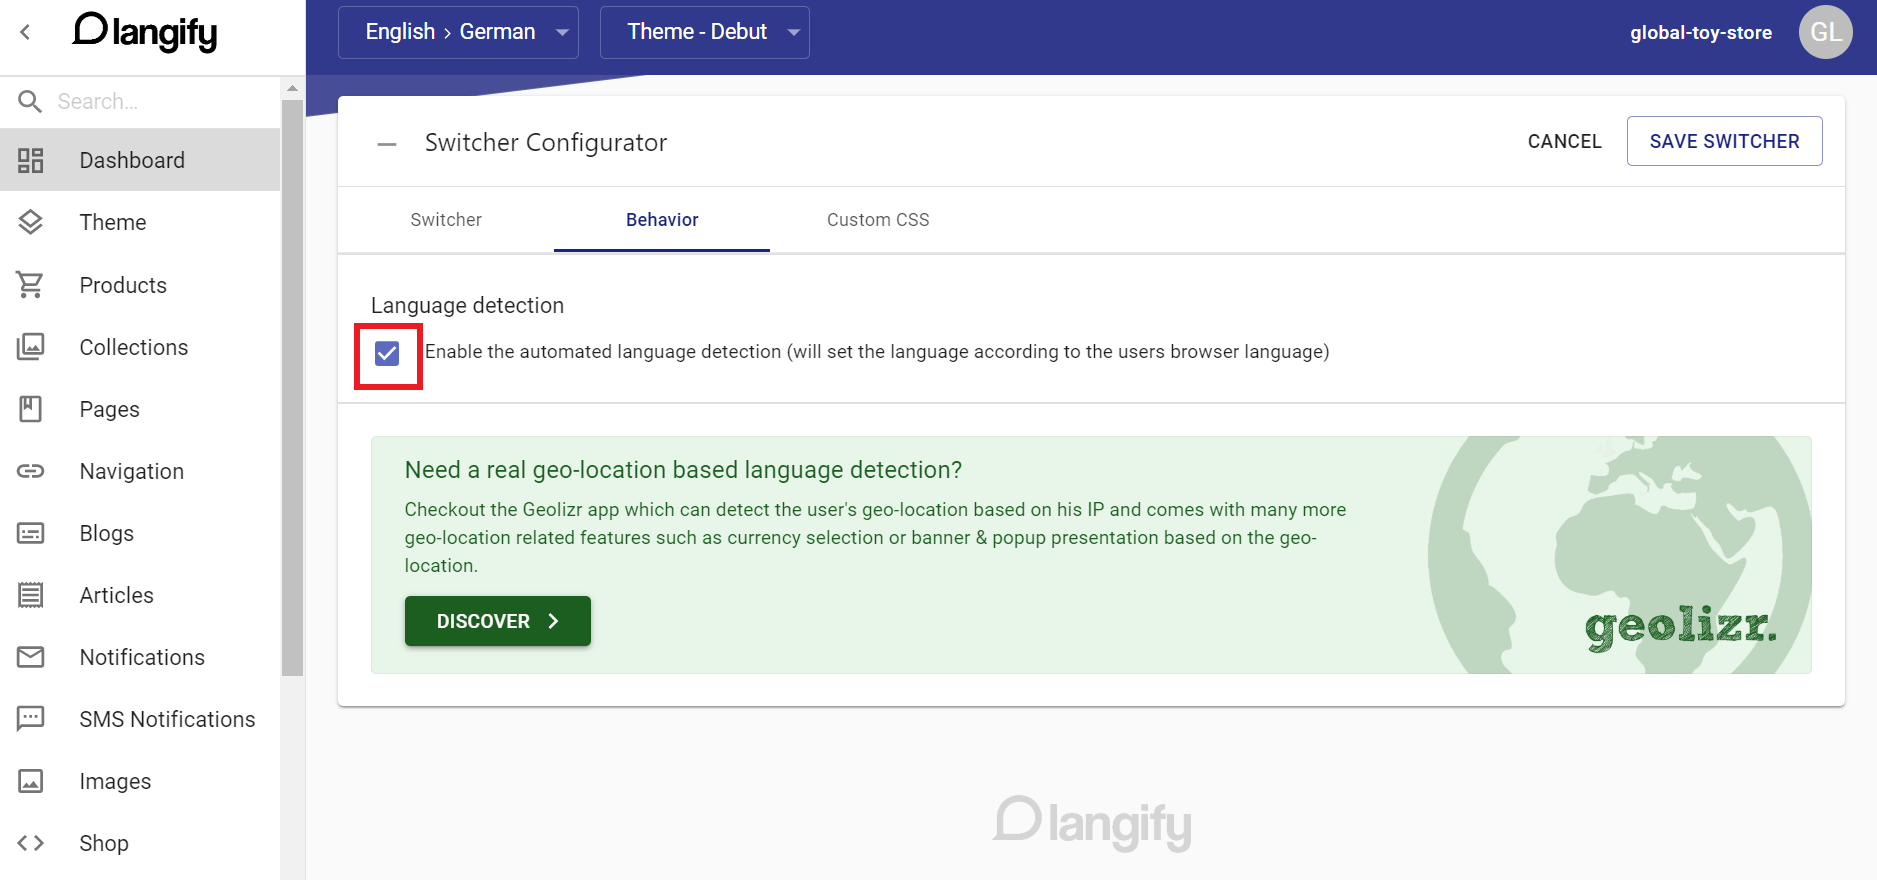This screenshot has width=1877, height=880.
Task: Open Dashboard in the sidebar
Action: [x=140, y=160]
